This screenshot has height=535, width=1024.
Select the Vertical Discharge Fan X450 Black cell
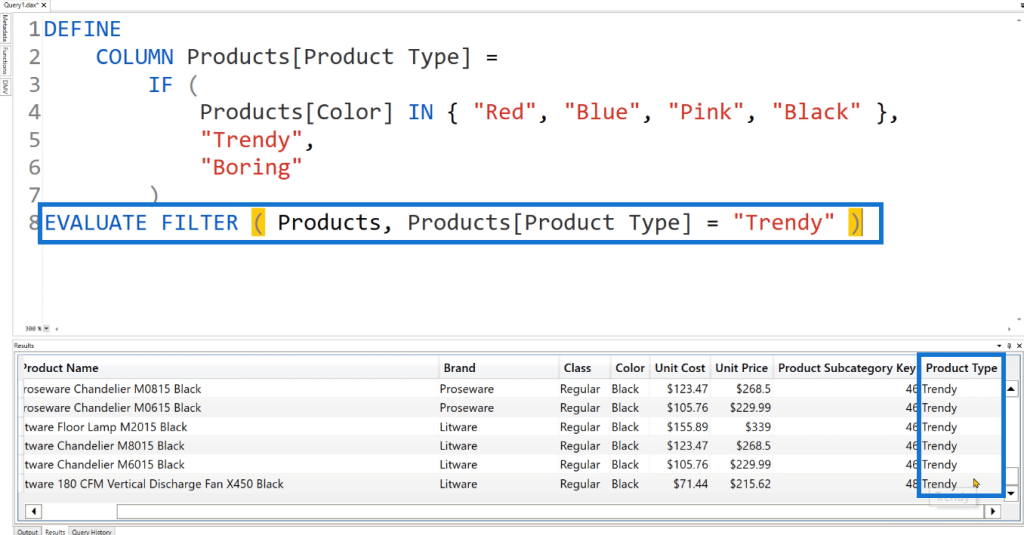point(229,484)
